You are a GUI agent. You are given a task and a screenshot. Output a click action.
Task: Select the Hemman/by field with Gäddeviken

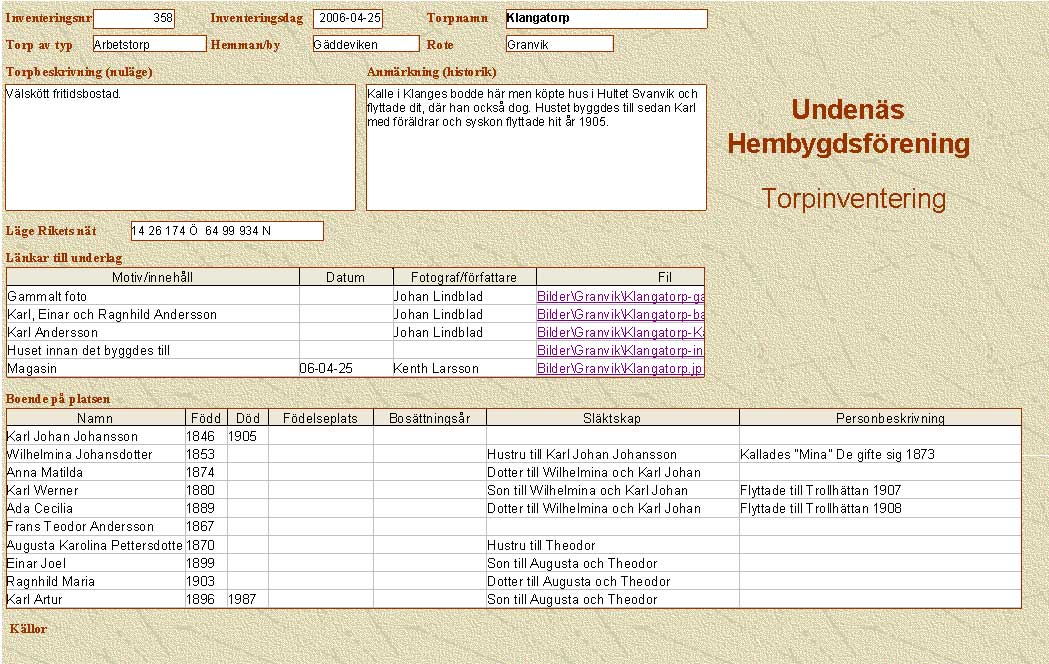pos(365,44)
